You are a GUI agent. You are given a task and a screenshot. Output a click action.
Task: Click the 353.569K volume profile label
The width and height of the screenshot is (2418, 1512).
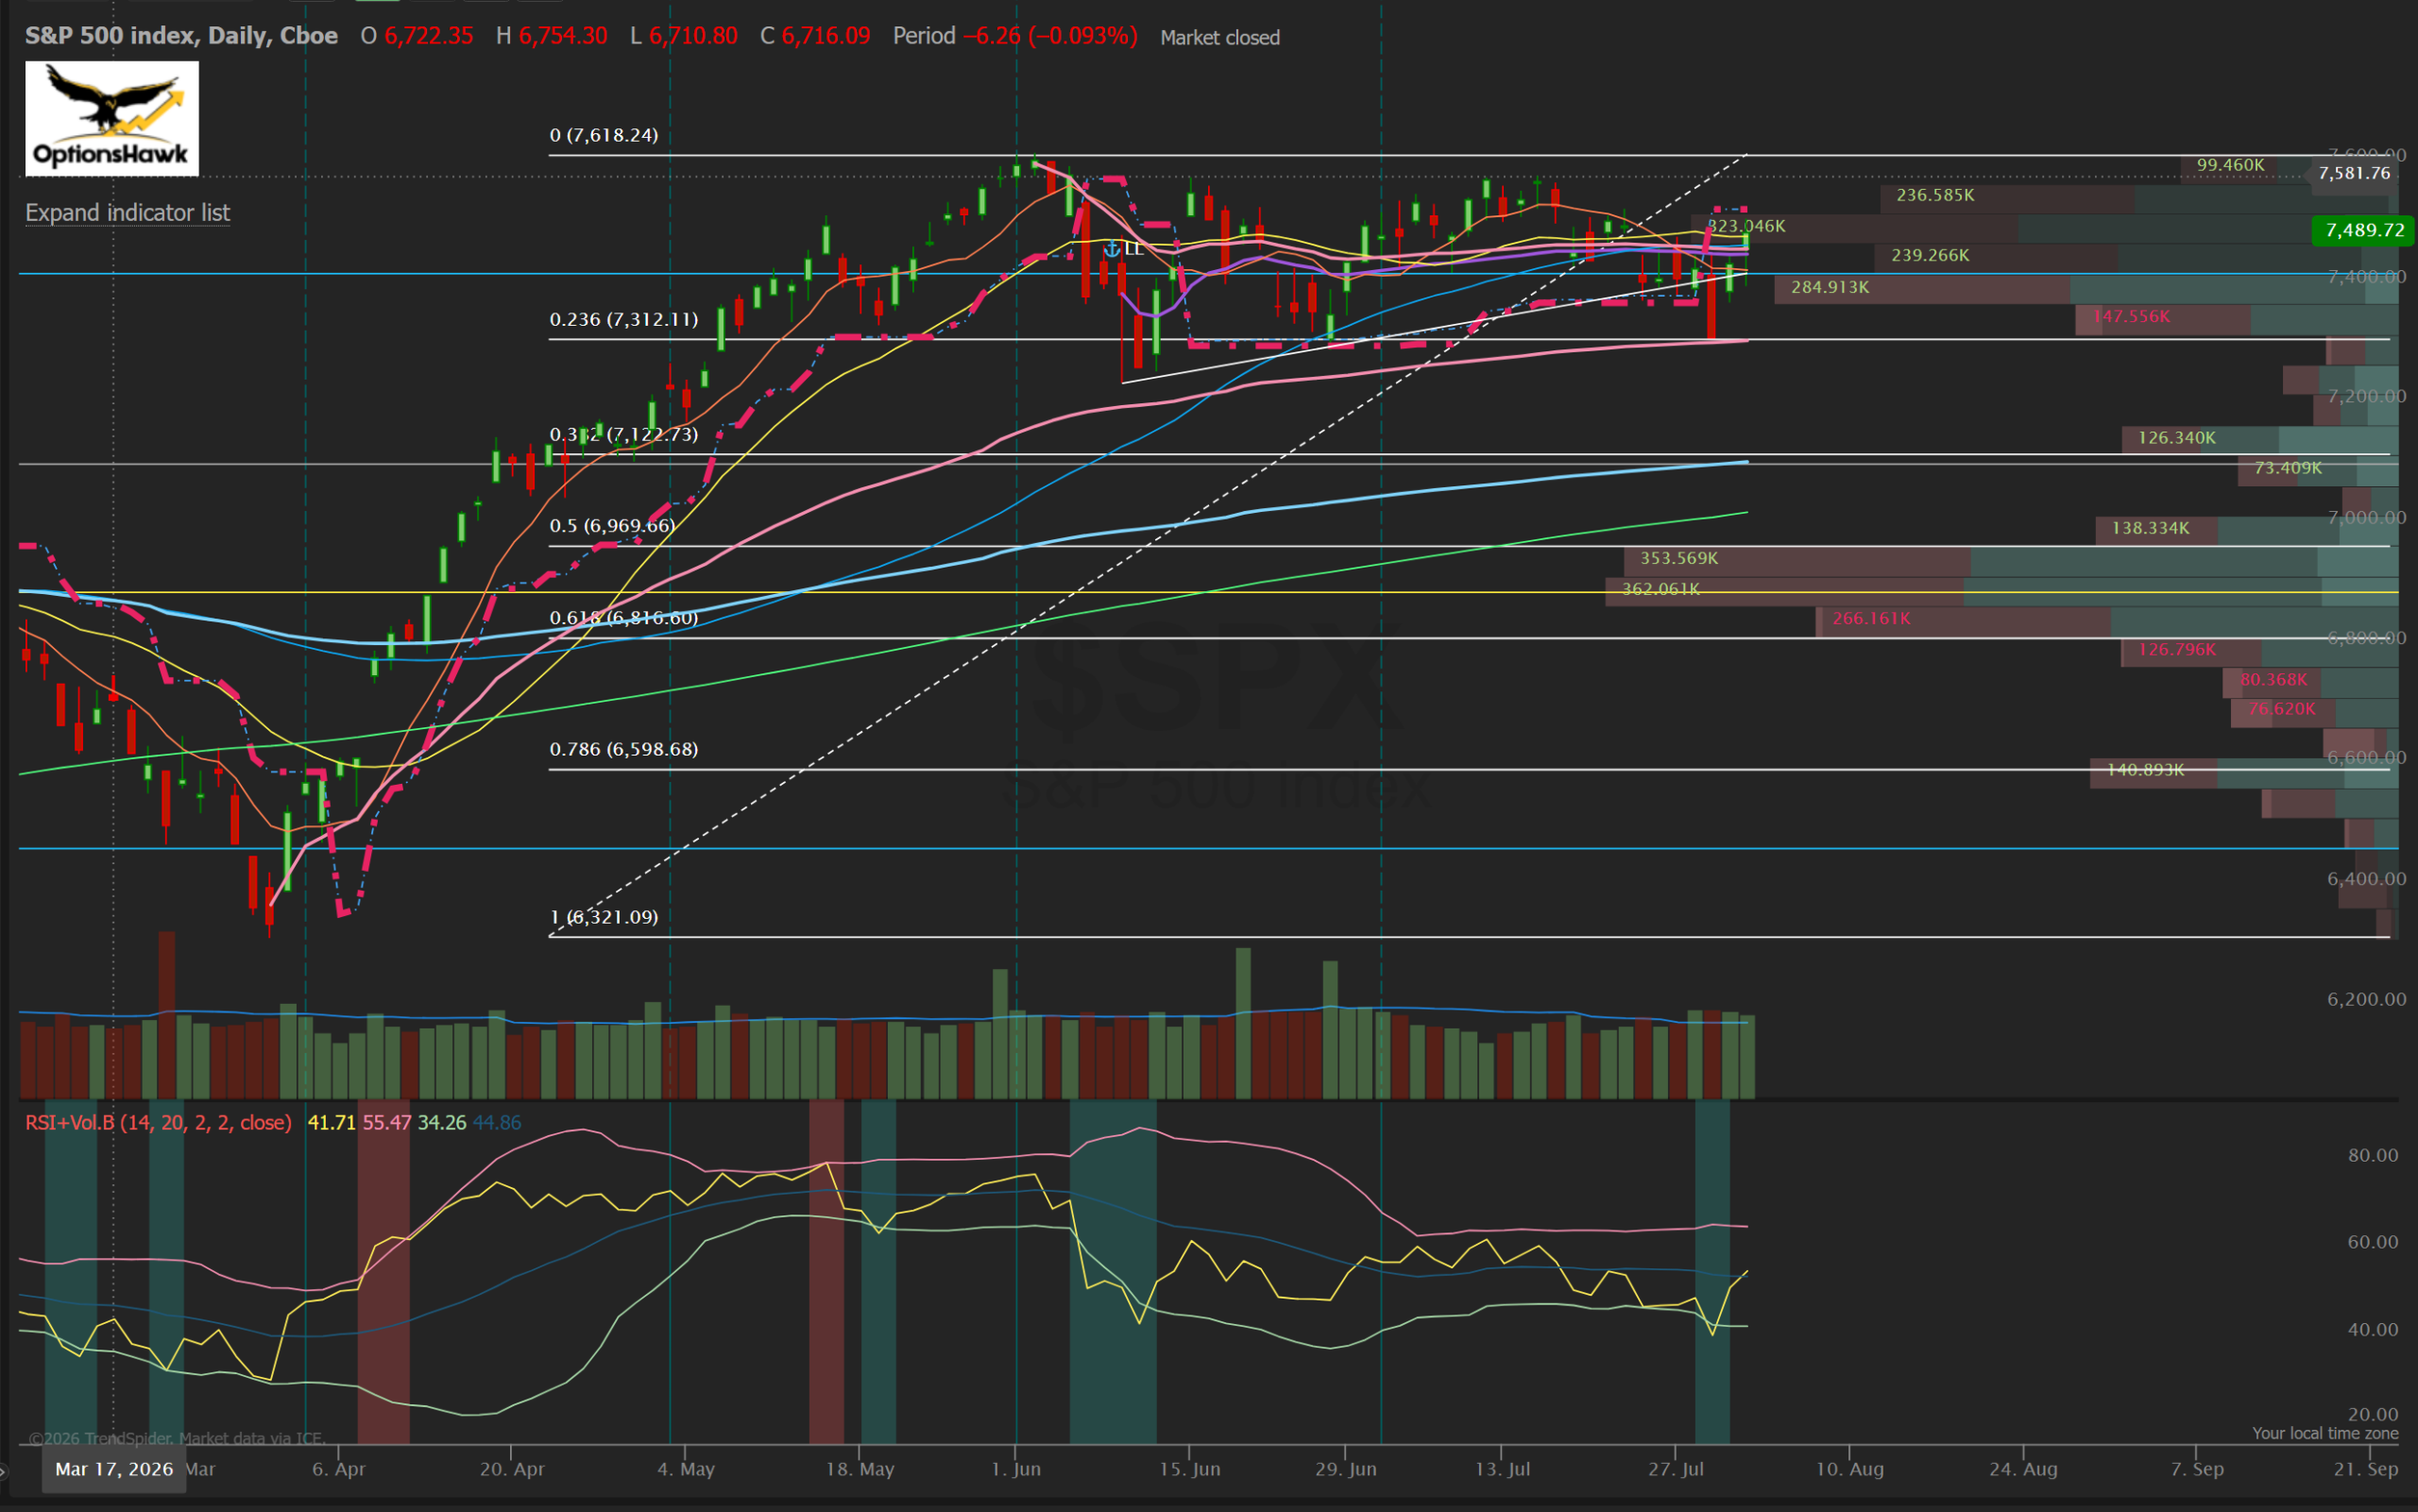tap(1679, 558)
